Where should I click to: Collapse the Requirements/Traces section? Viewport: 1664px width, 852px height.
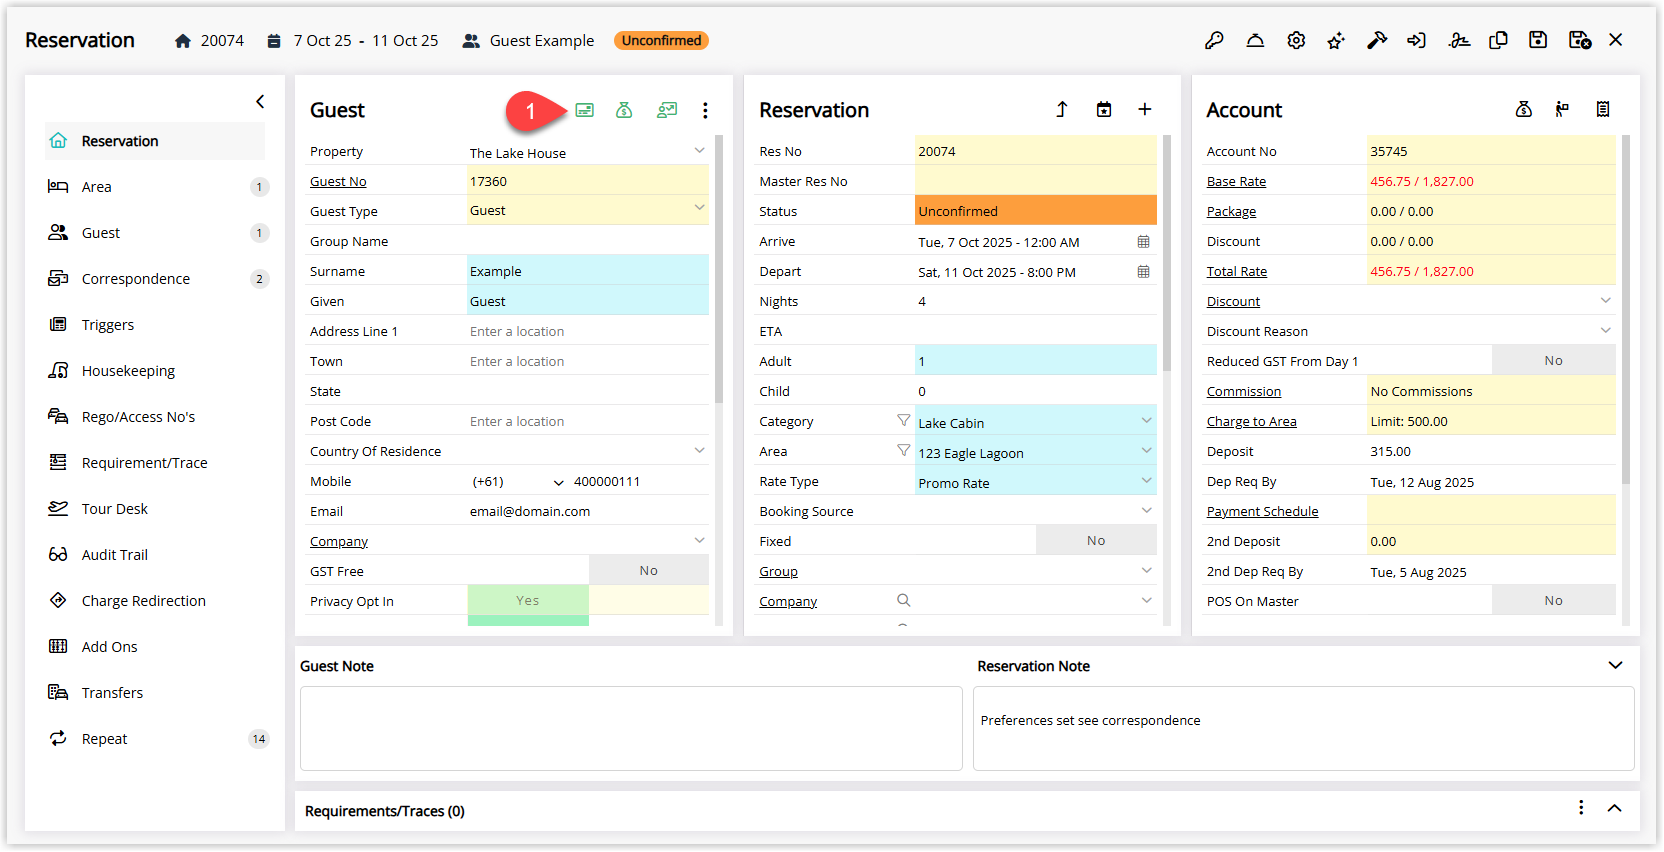1614,808
